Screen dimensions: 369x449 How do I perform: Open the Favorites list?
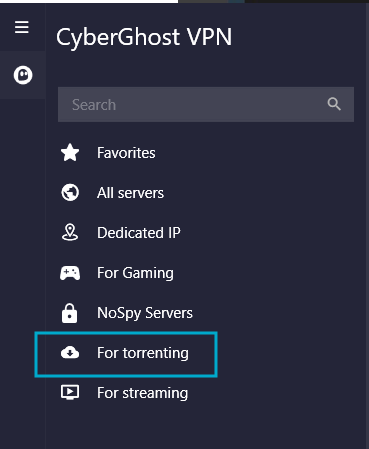pos(126,153)
